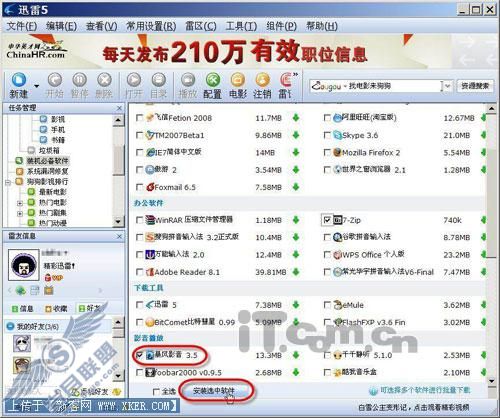Check the WinRAR checkbox
This screenshot has width=500, height=418.
tap(140, 220)
